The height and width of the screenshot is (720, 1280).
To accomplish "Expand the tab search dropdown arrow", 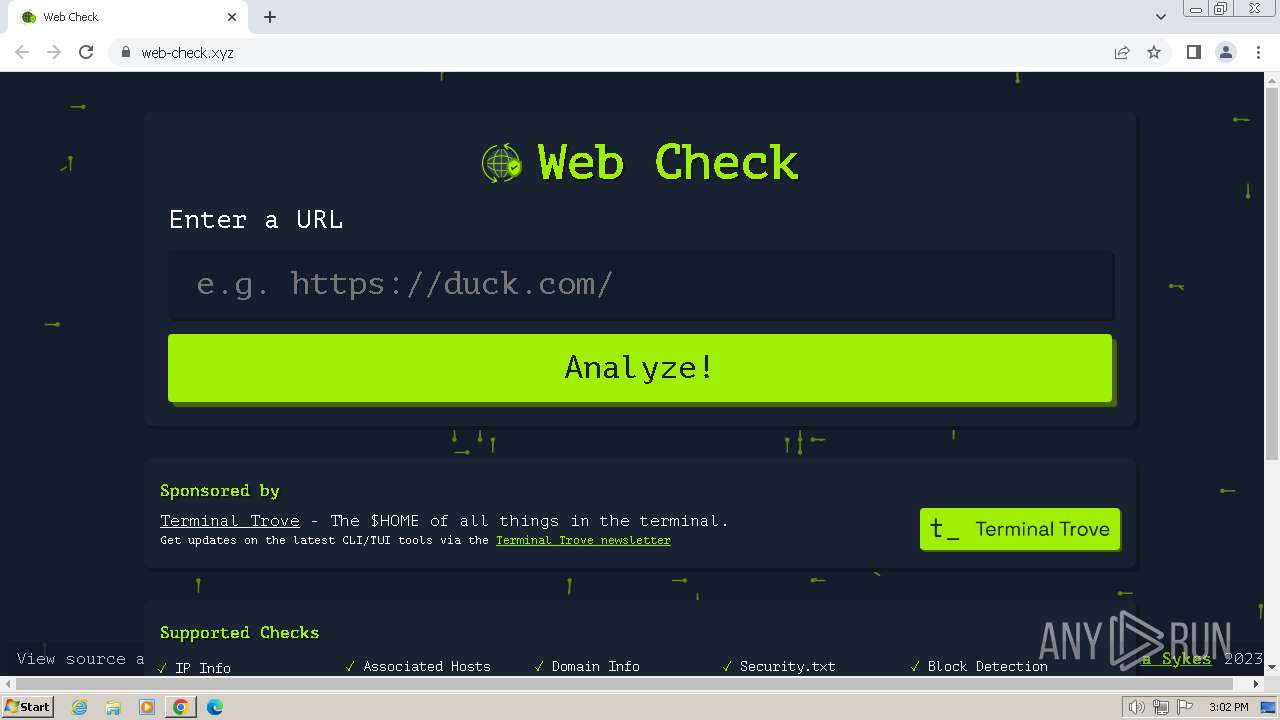I will 1160,17.
